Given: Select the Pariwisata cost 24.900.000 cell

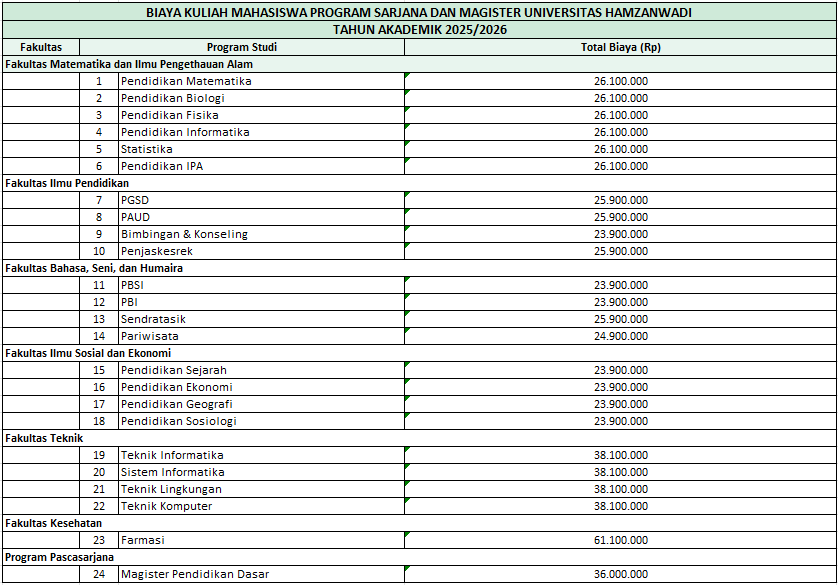Looking at the screenshot, I should click(620, 336).
